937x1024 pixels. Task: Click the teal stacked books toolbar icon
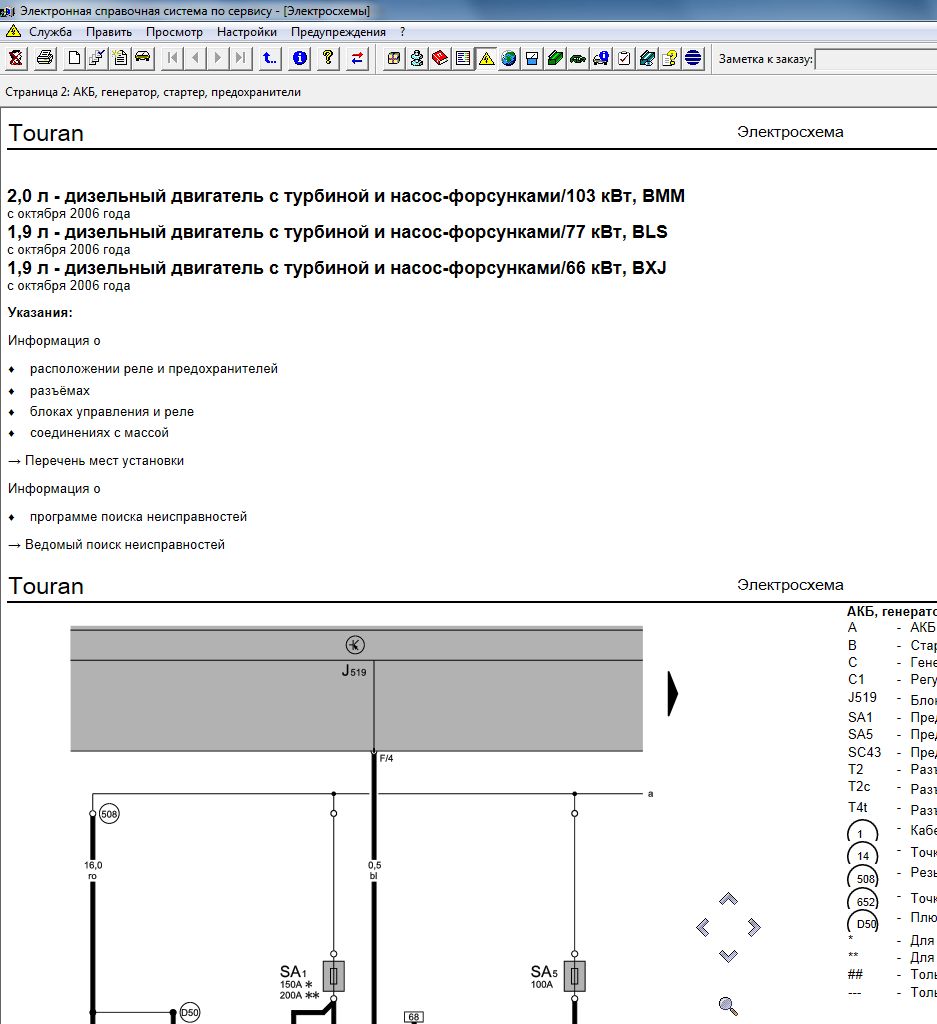pos(647,58)
